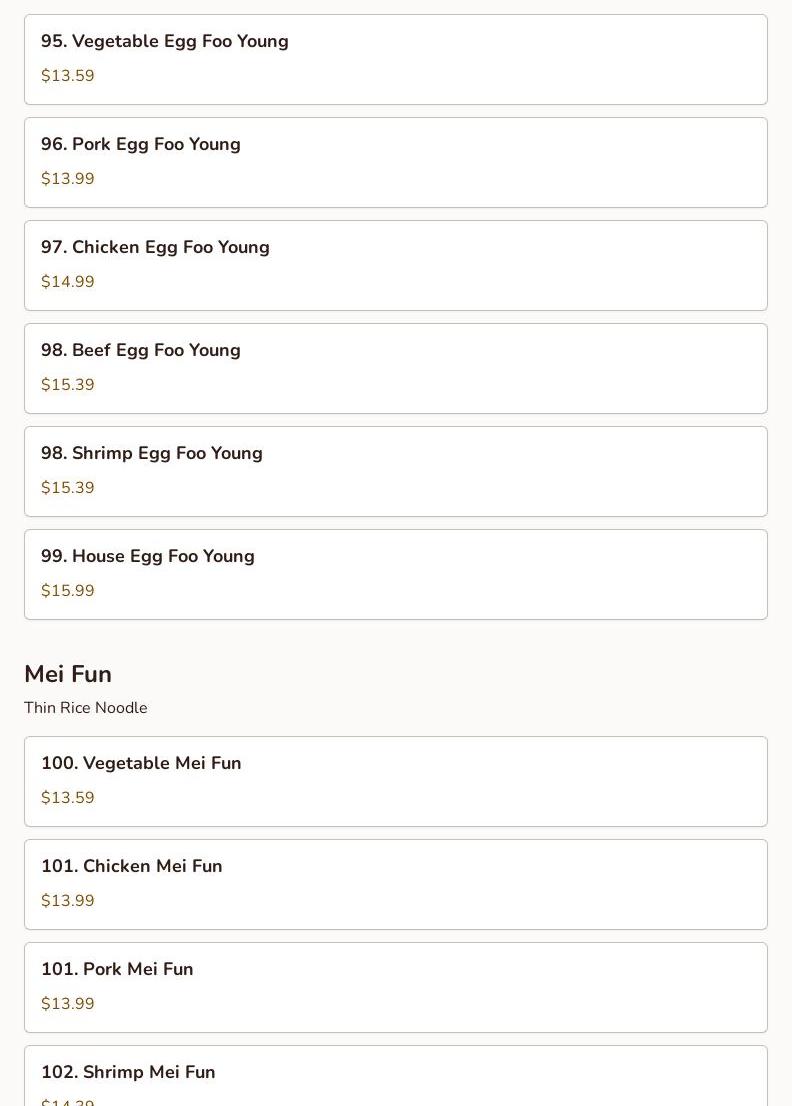Select 98. Shrimp Egg Foo Young
Image resolution: width=792 pixels, height=1106 pixels.
pos(396,471)
